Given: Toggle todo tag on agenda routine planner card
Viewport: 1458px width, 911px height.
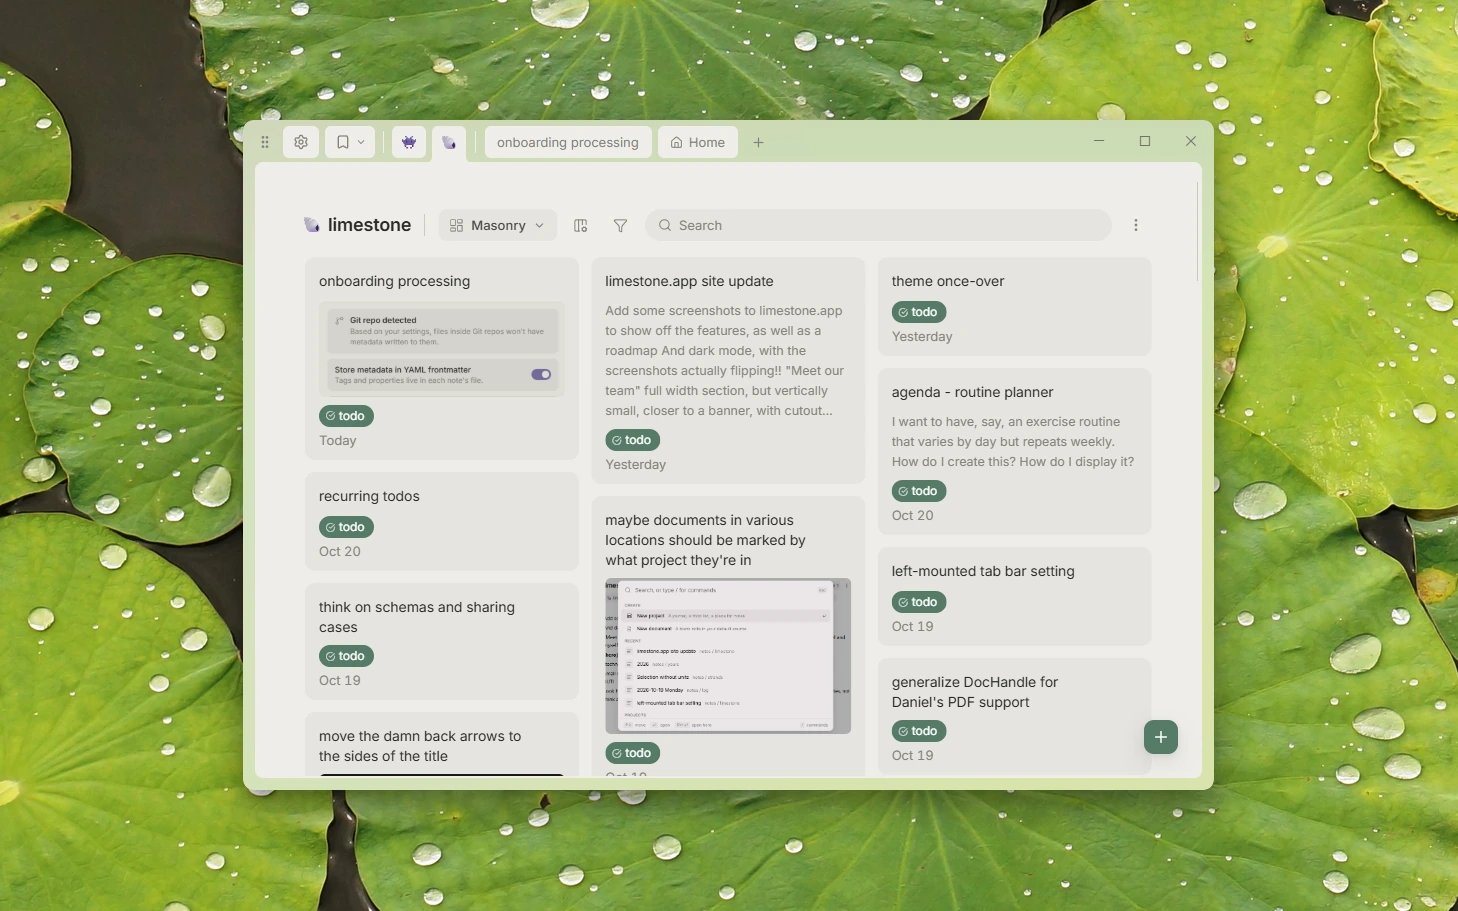Looking at the screenshot, I should 919,491.
